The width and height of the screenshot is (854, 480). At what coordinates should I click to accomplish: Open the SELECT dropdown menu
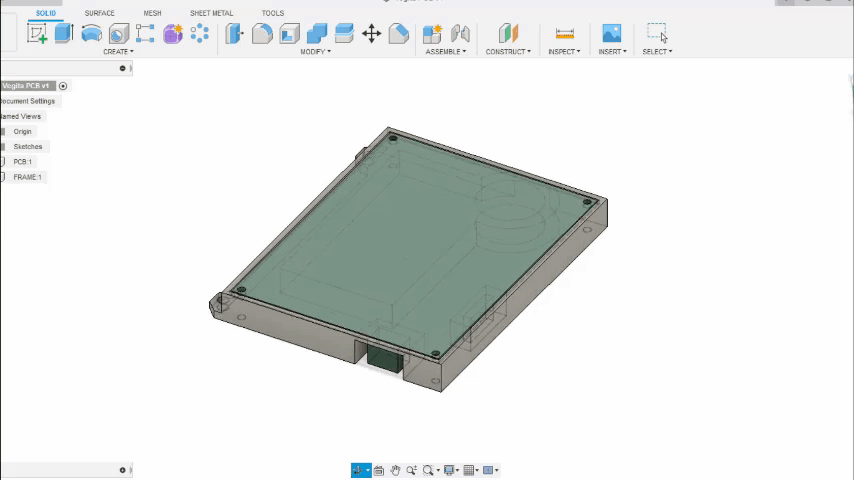(x=657, y=52)
